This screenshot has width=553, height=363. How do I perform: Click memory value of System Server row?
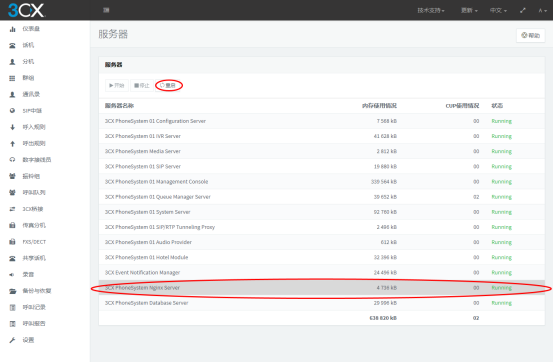coord(385,212)
